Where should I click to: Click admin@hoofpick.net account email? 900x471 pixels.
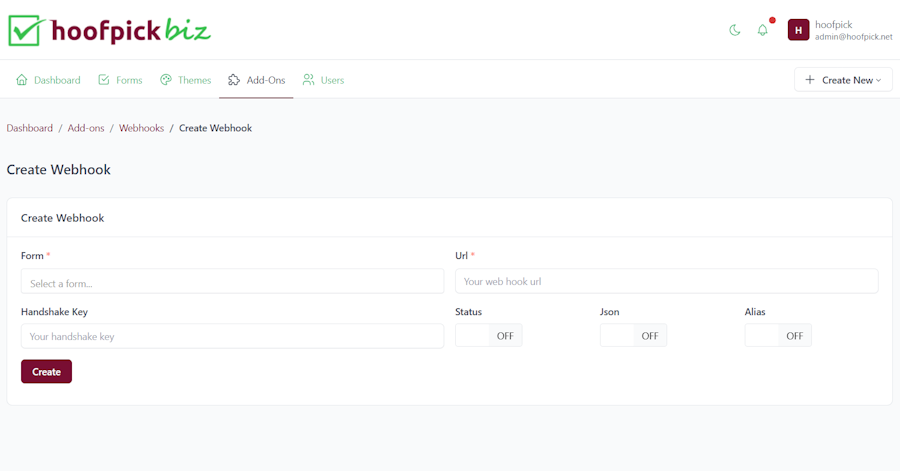coord(854,37)
